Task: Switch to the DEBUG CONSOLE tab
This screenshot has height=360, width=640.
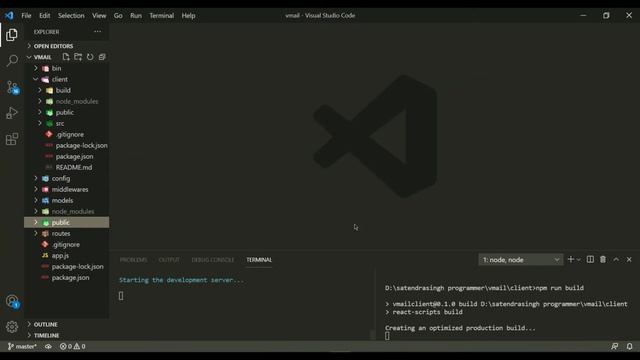Action: pyautogui.click(x=213, y=260)
